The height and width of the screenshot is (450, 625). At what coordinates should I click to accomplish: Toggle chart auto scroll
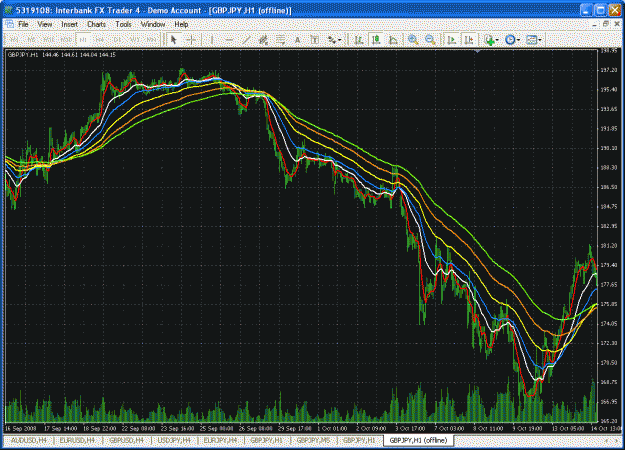coord(452,40)
